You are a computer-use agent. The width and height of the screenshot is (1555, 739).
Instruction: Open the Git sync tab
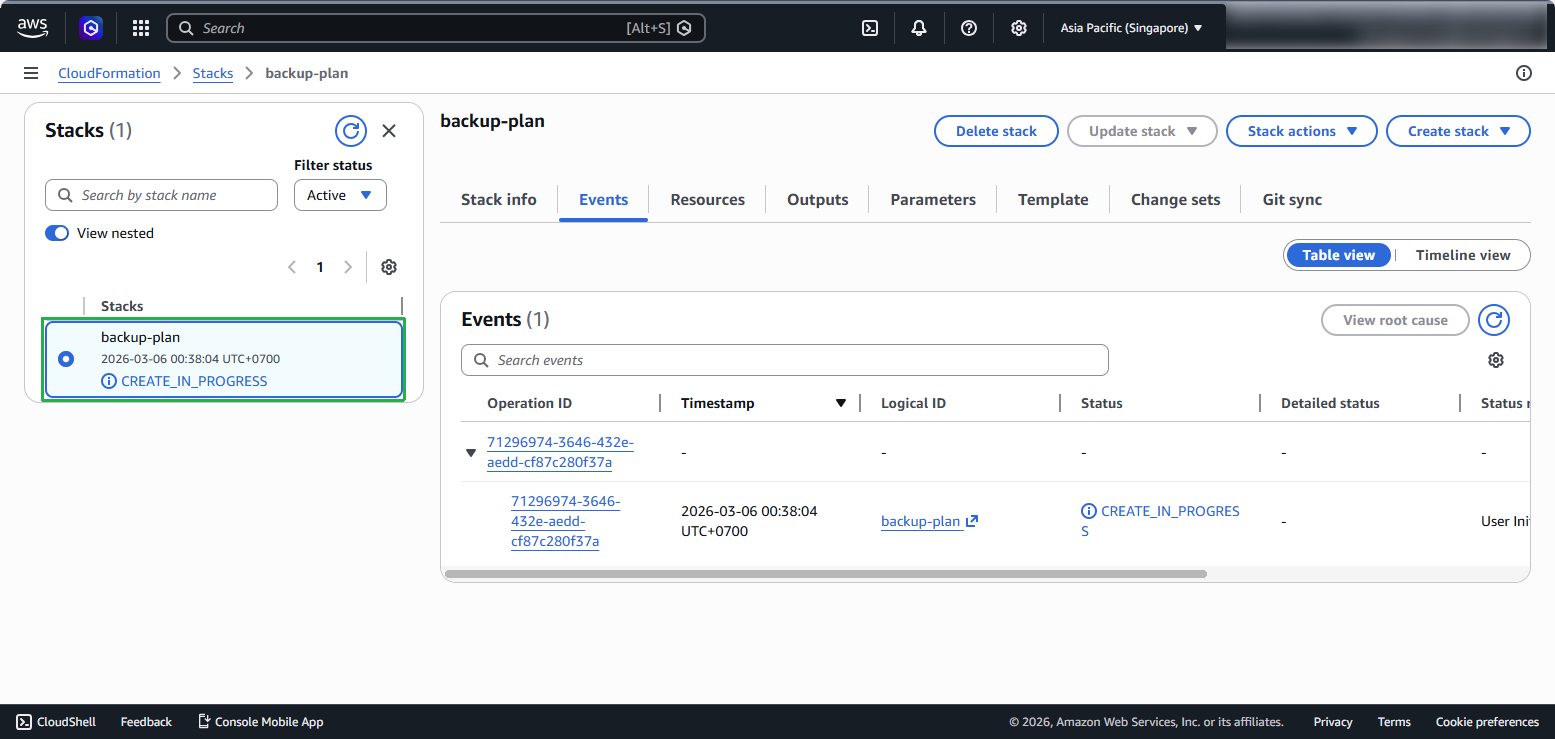(x=1292, y=199)
